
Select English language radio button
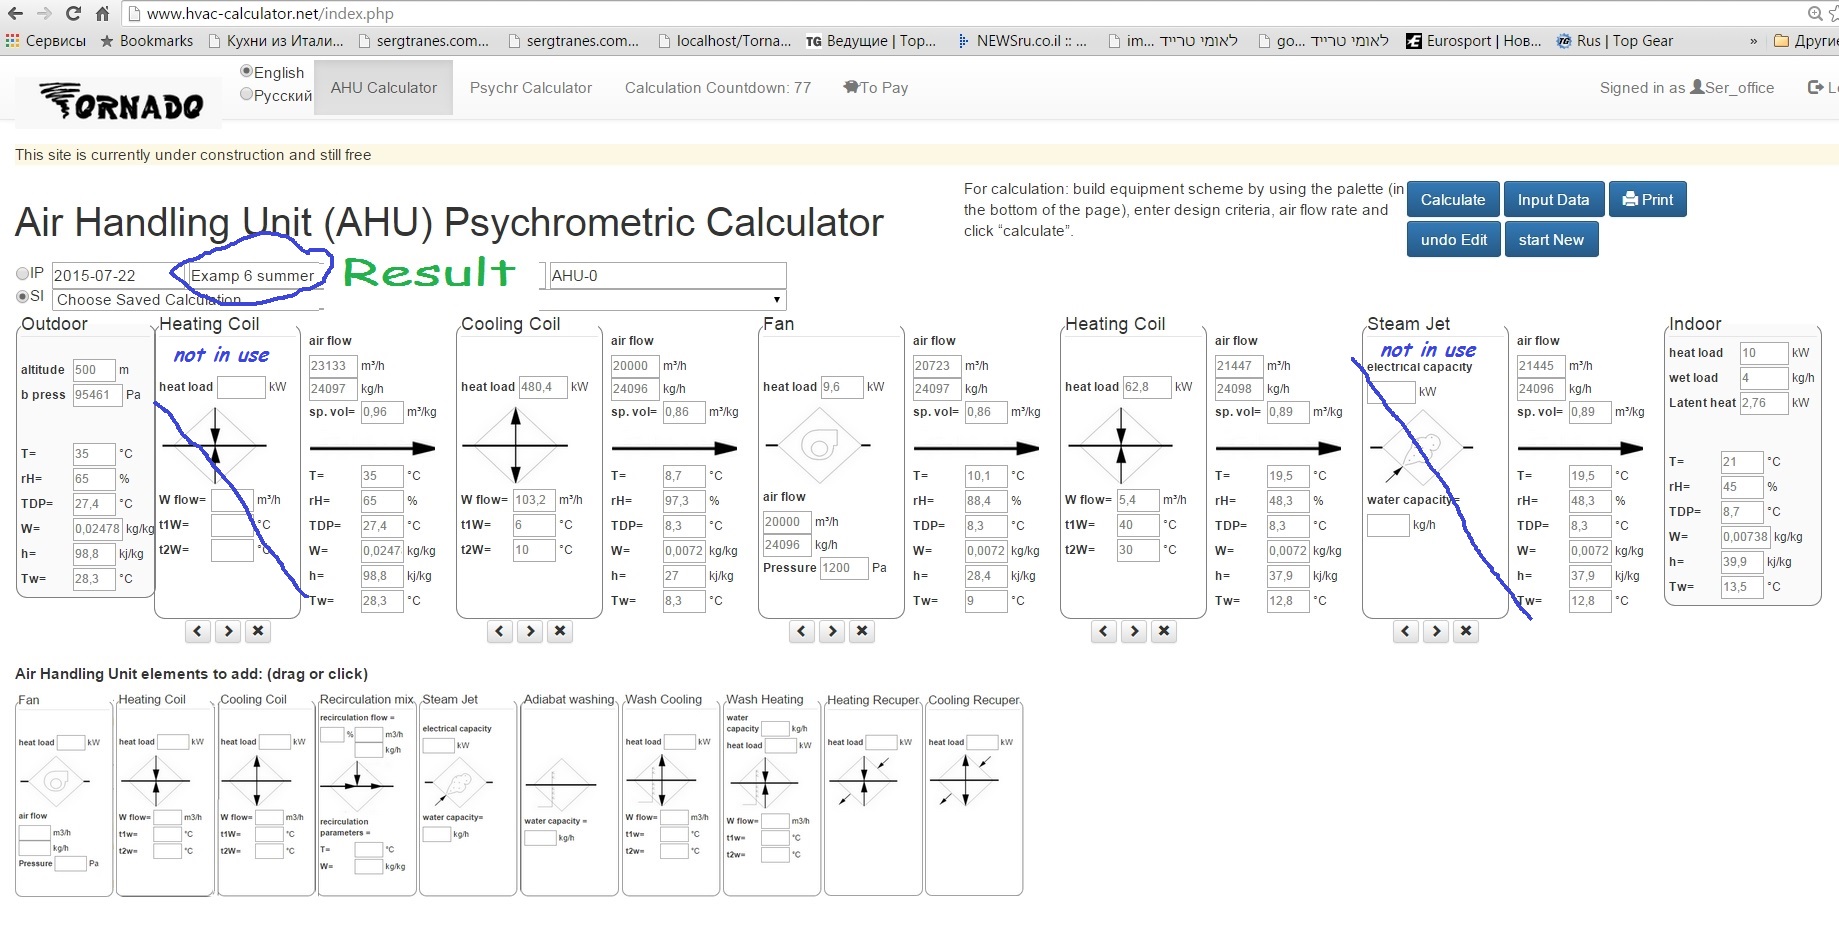pos(246,71)
